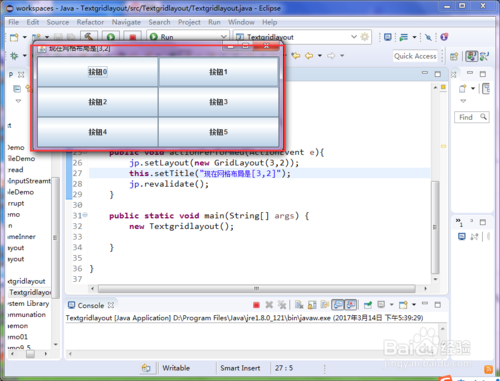Switch to Java perspective icon
This screenshot has width=500, height=381.
click(x=471, y=56)
